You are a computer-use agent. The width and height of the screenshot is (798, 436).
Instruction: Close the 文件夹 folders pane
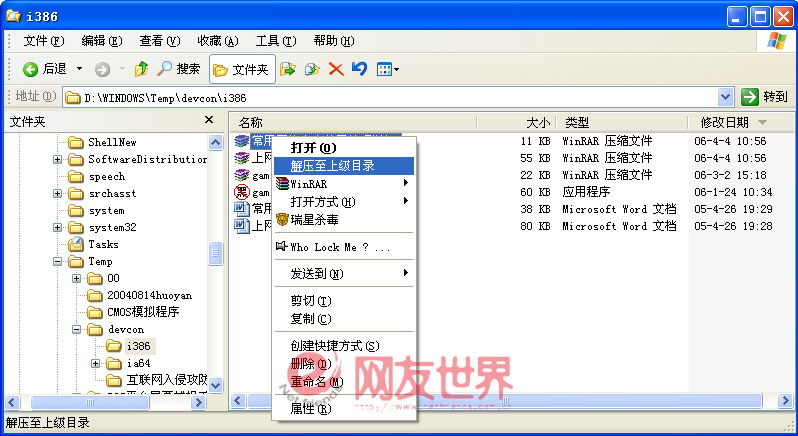pyautogui.click(x=209, y=120)
